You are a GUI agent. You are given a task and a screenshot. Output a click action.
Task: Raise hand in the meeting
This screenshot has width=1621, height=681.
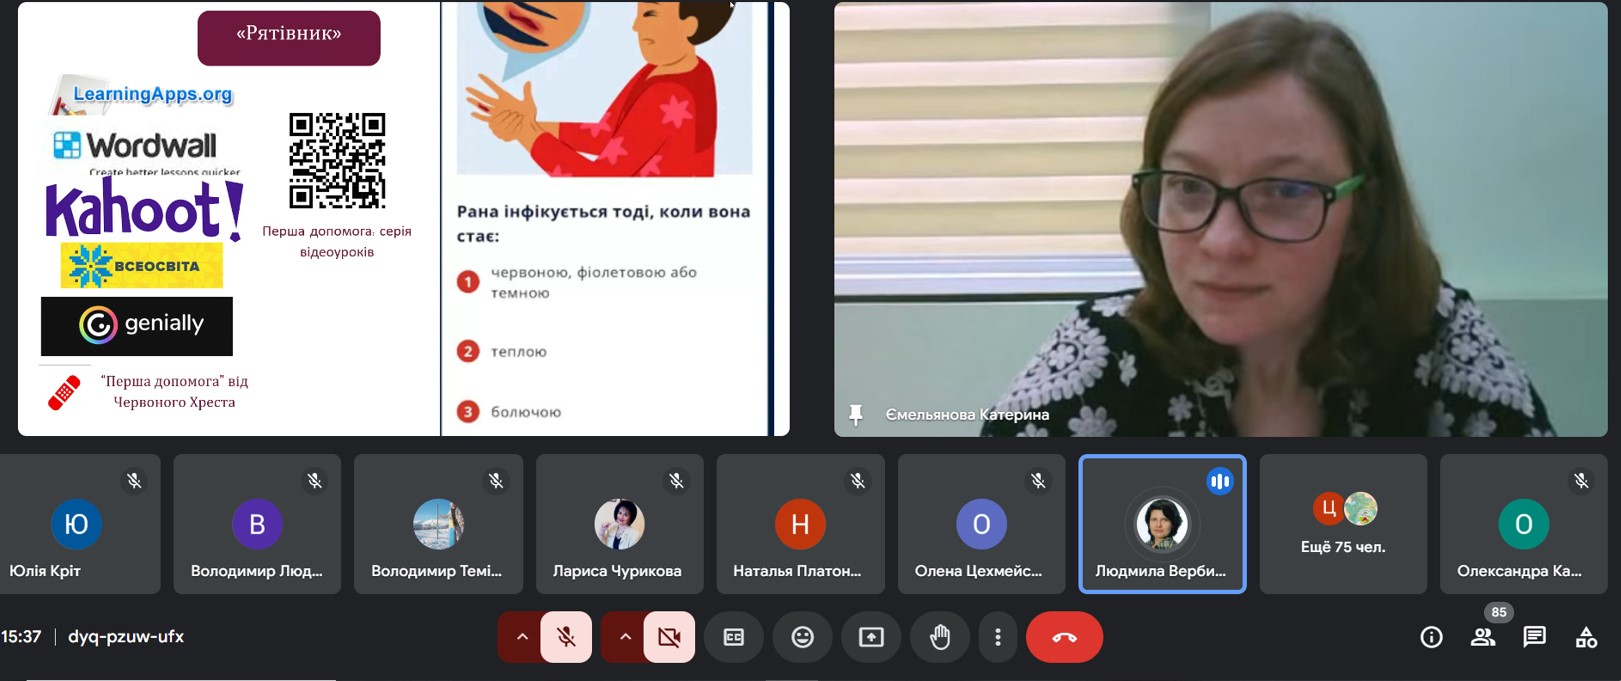tap(939, 637)
